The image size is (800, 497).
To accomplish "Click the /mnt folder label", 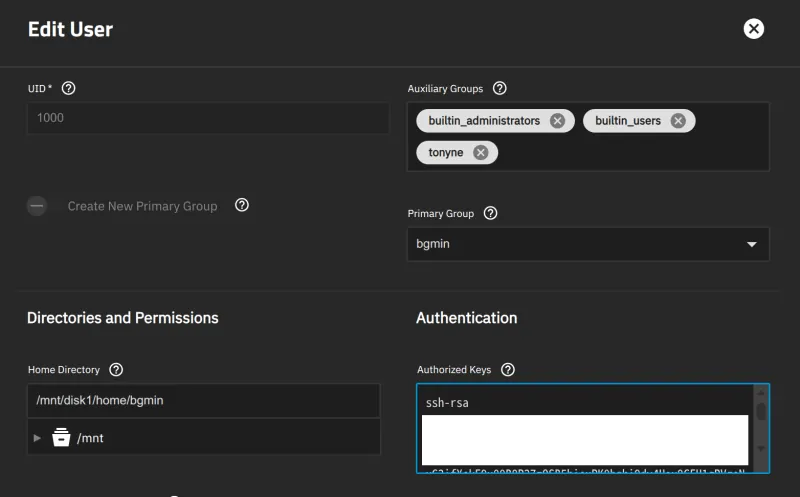I will click(x=90, y=438).
